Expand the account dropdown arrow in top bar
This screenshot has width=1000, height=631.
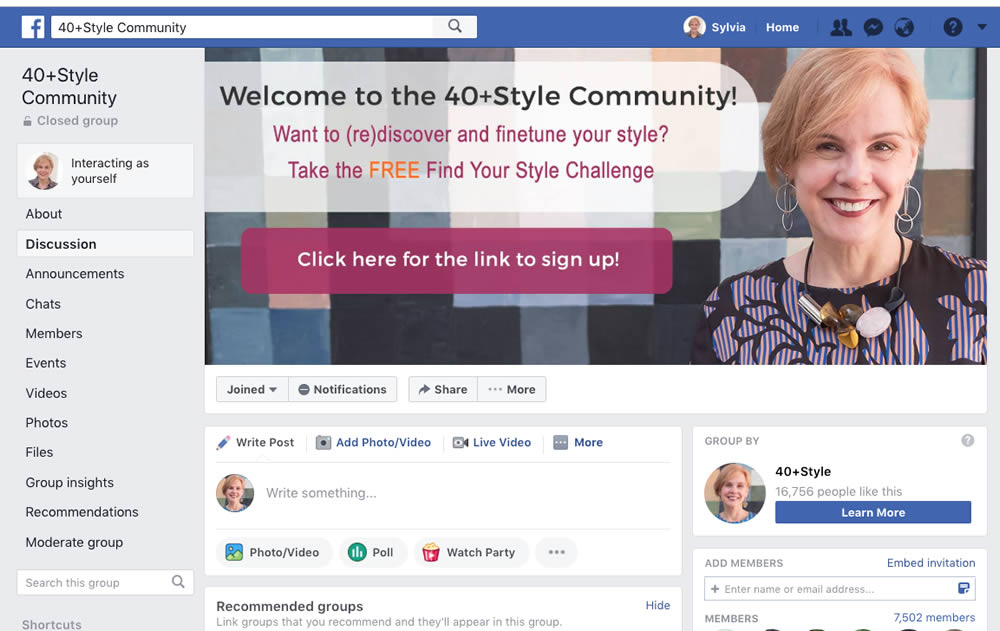982,27
